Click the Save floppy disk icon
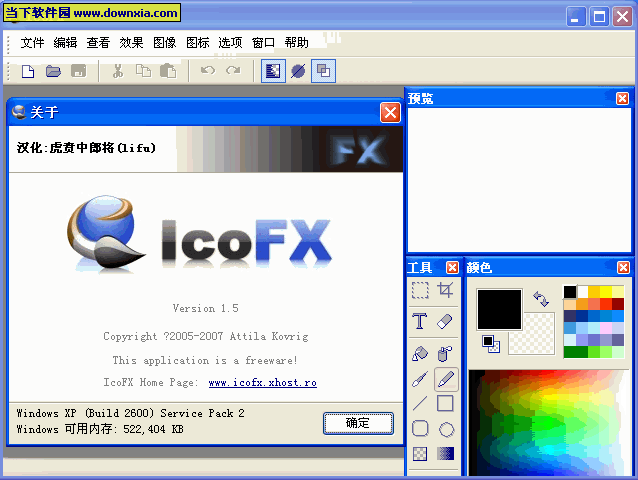 pos(79,72)
